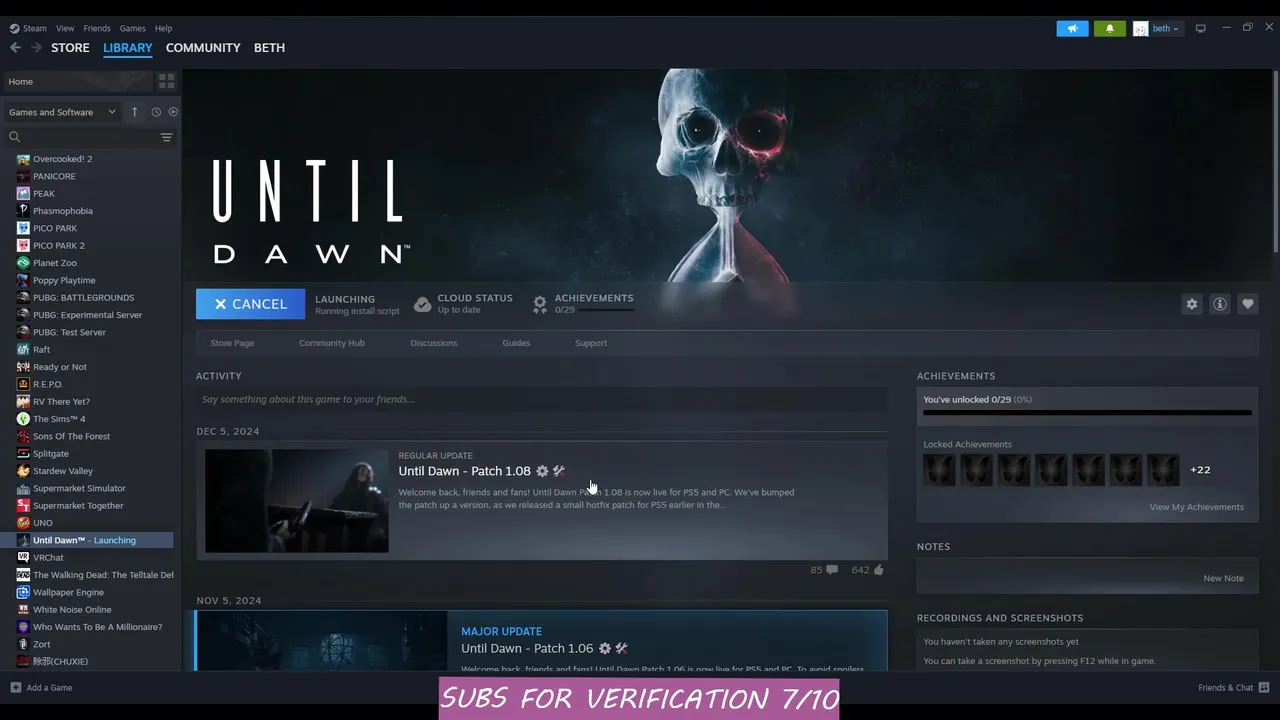Cancel the Until Dawn launch
The image size is (1280, 720).
[250, 304]
